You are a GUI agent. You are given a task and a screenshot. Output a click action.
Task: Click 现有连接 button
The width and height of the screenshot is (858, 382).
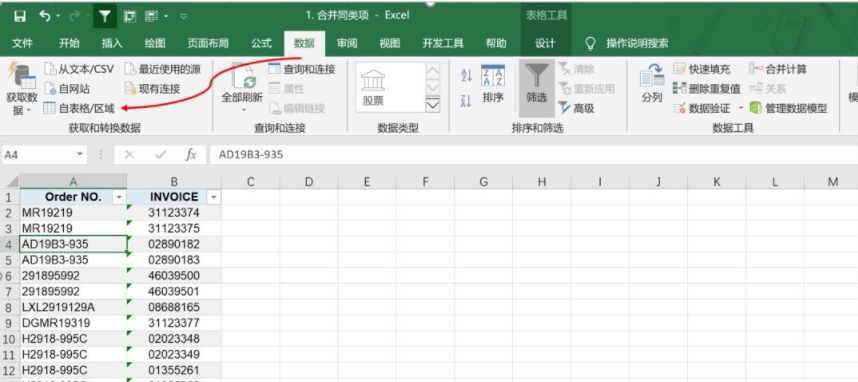153,88
